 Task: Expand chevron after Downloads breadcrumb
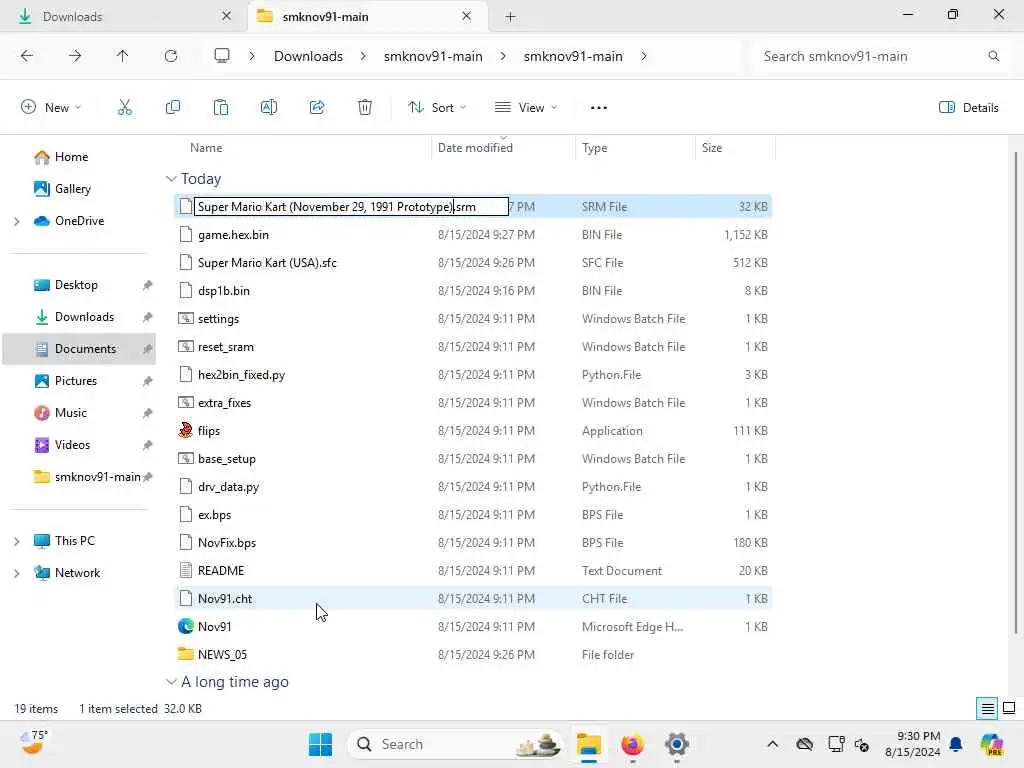click(363, 56)
